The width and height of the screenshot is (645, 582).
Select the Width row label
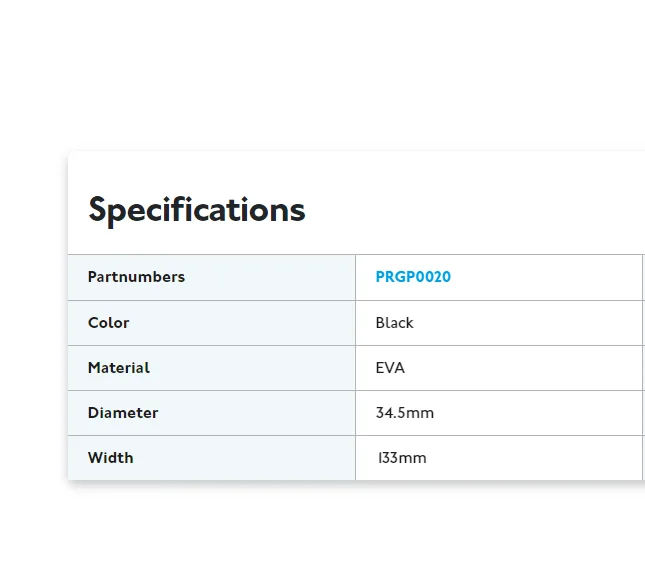click(x=111, y=458)
